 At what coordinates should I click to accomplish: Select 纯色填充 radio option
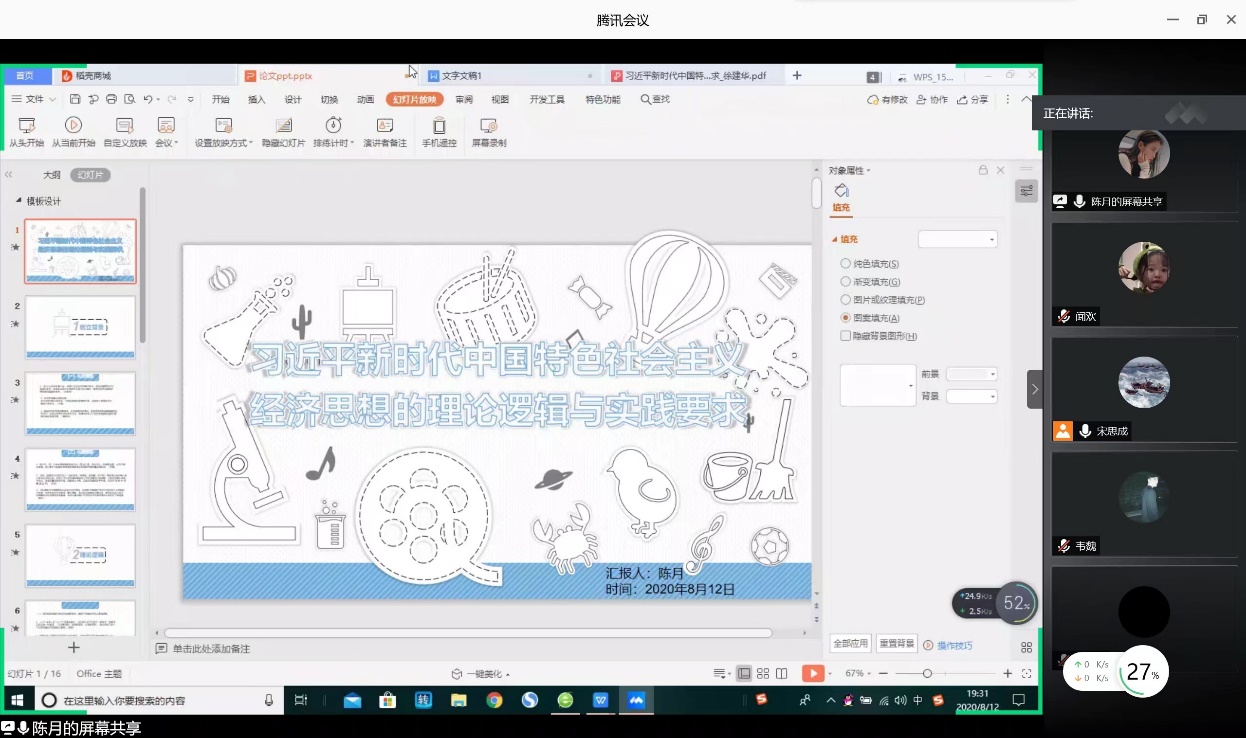click(846, 264)
